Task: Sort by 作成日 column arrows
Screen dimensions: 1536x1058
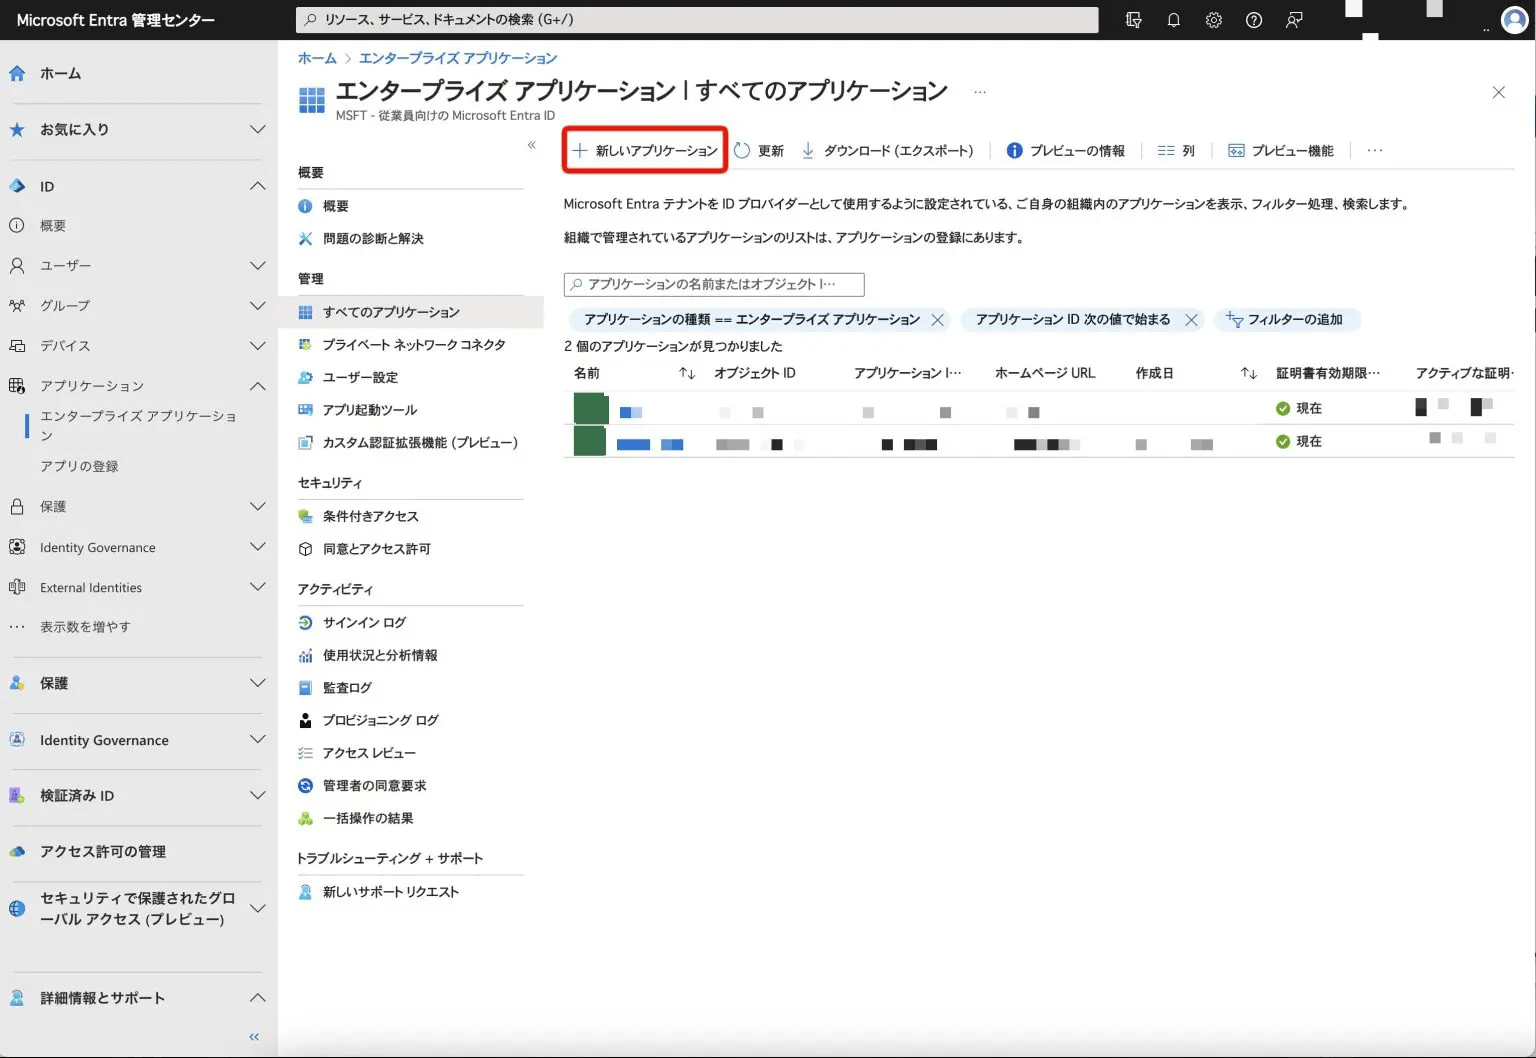Action: pyautogui.click(x=1249, y=374)
